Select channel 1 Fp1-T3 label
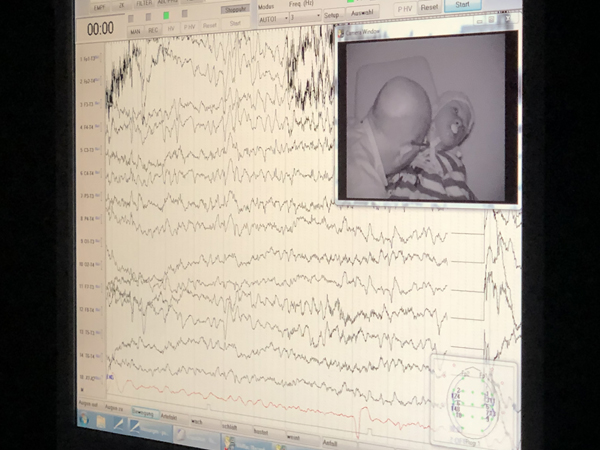 tap(89, 59)
